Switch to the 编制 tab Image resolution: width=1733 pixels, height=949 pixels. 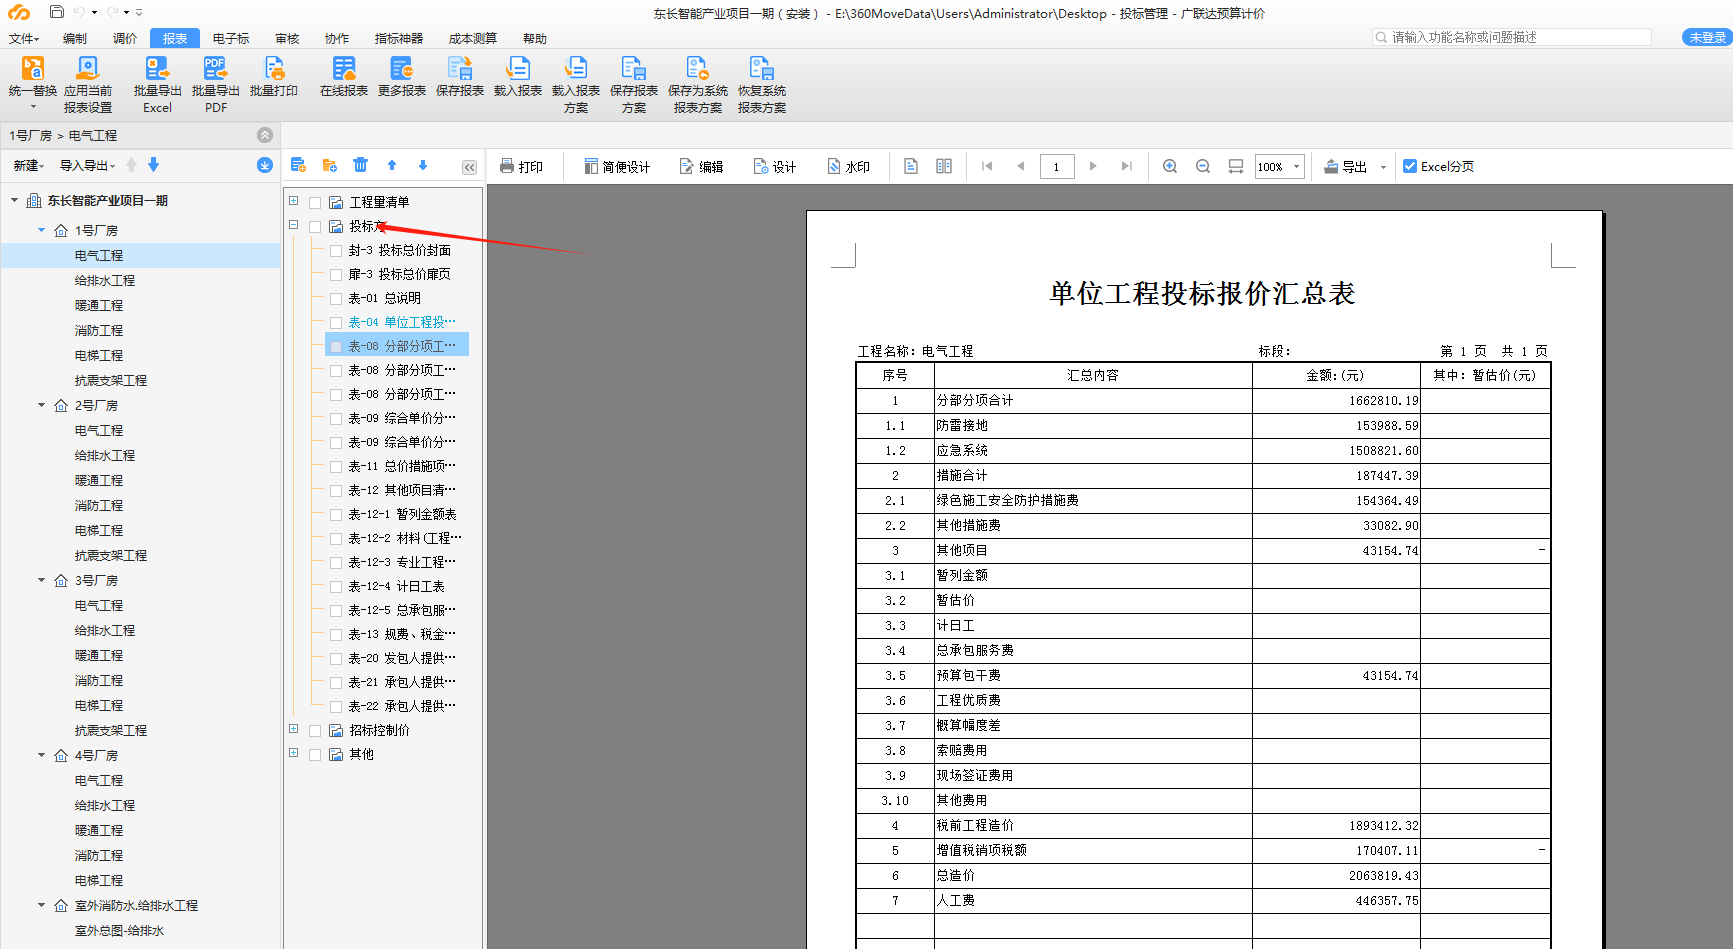coord(75,38)
